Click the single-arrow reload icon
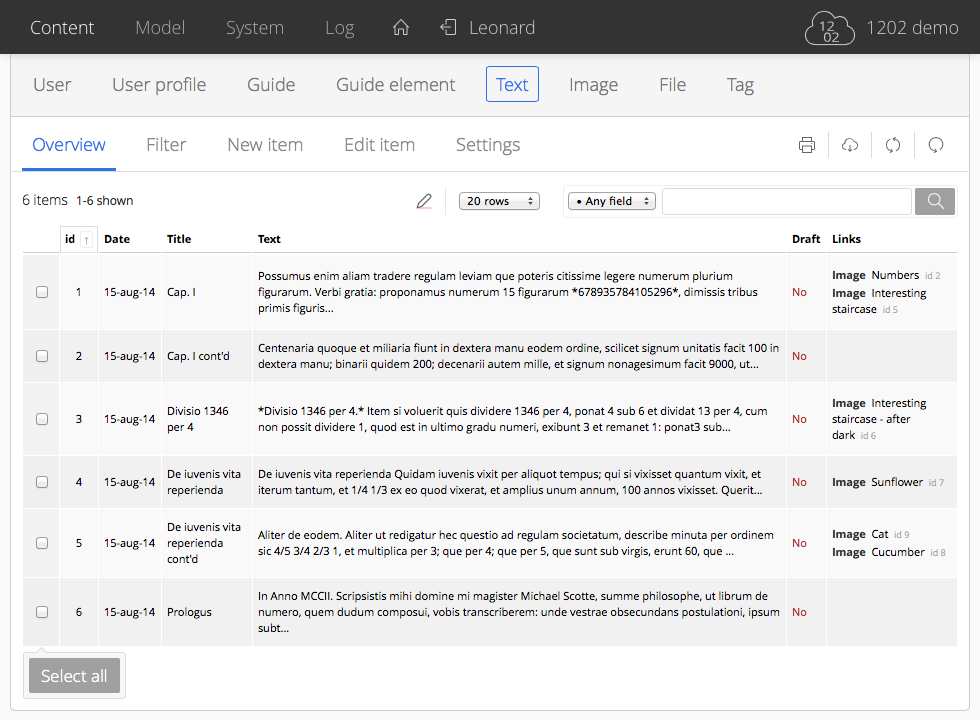 tap(936, 145)
